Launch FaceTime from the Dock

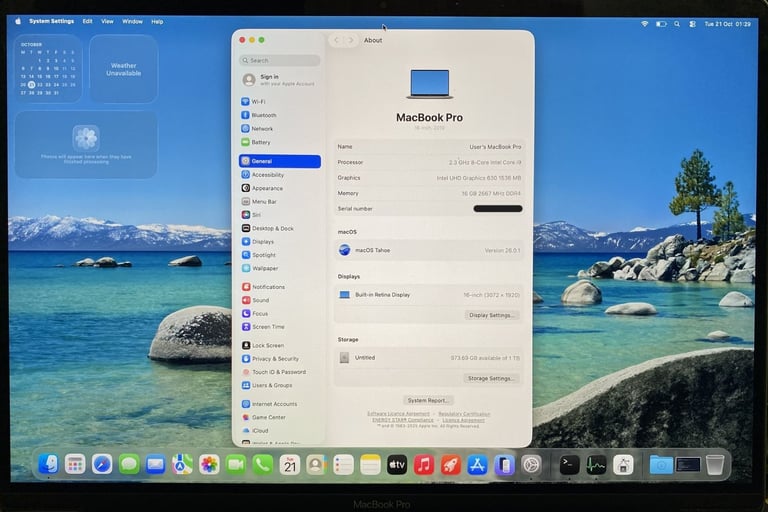point(236,464)
